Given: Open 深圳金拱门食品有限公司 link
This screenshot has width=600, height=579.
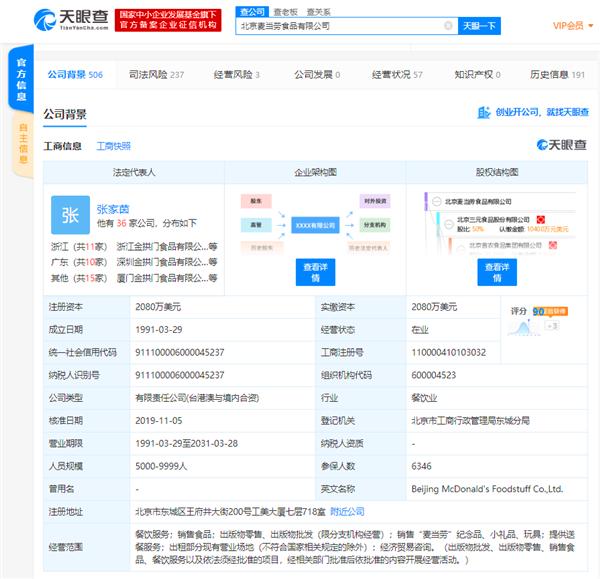Looking at the screenshot, I should pos(167,262).
